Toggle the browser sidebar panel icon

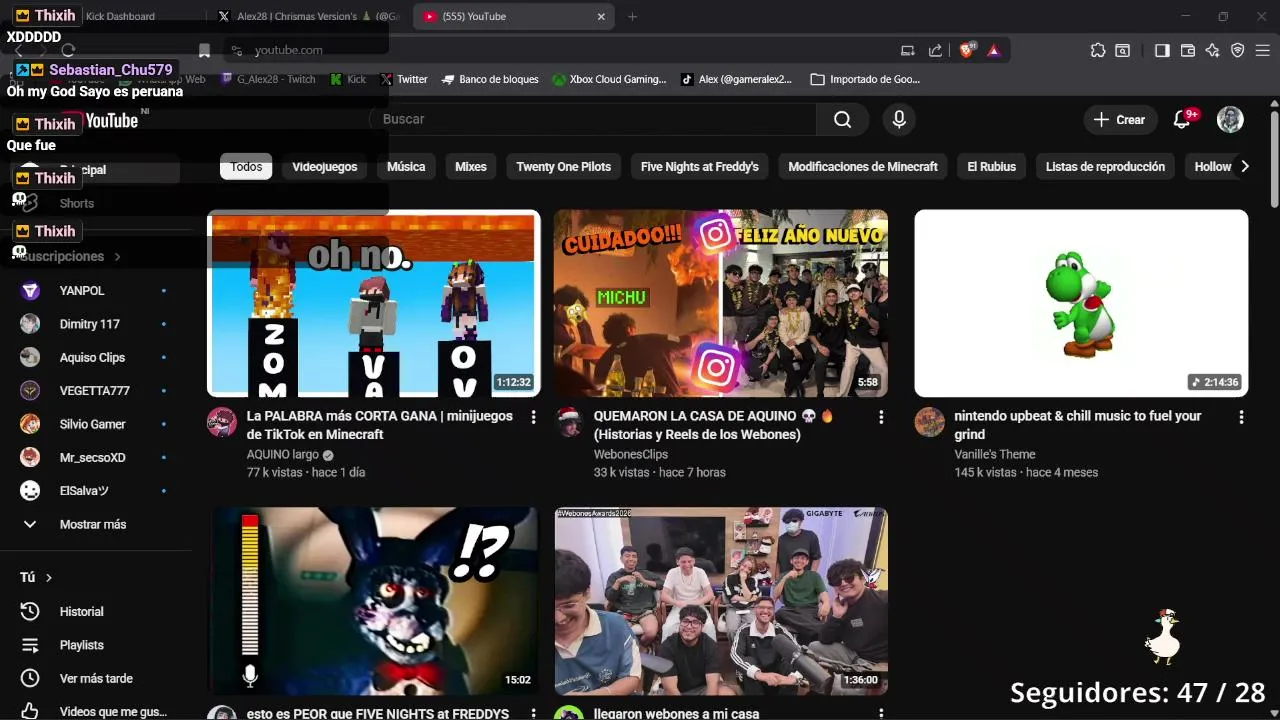pyautogui.click(x=1162, y=50)
